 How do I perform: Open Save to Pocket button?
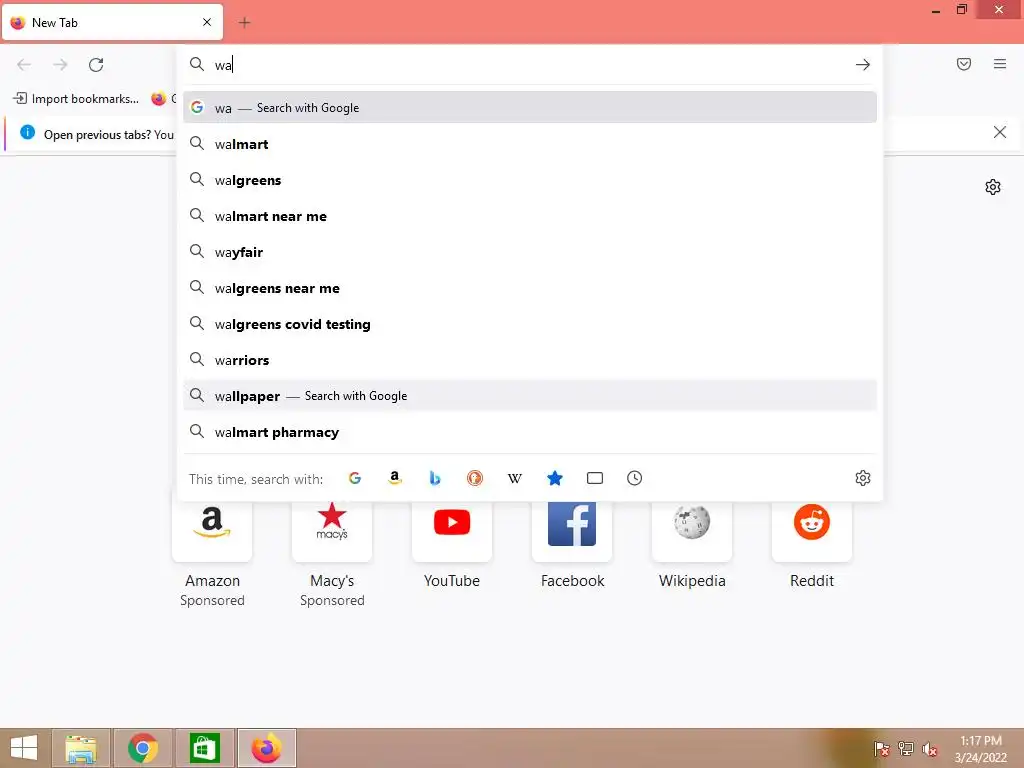pos(964,64)
